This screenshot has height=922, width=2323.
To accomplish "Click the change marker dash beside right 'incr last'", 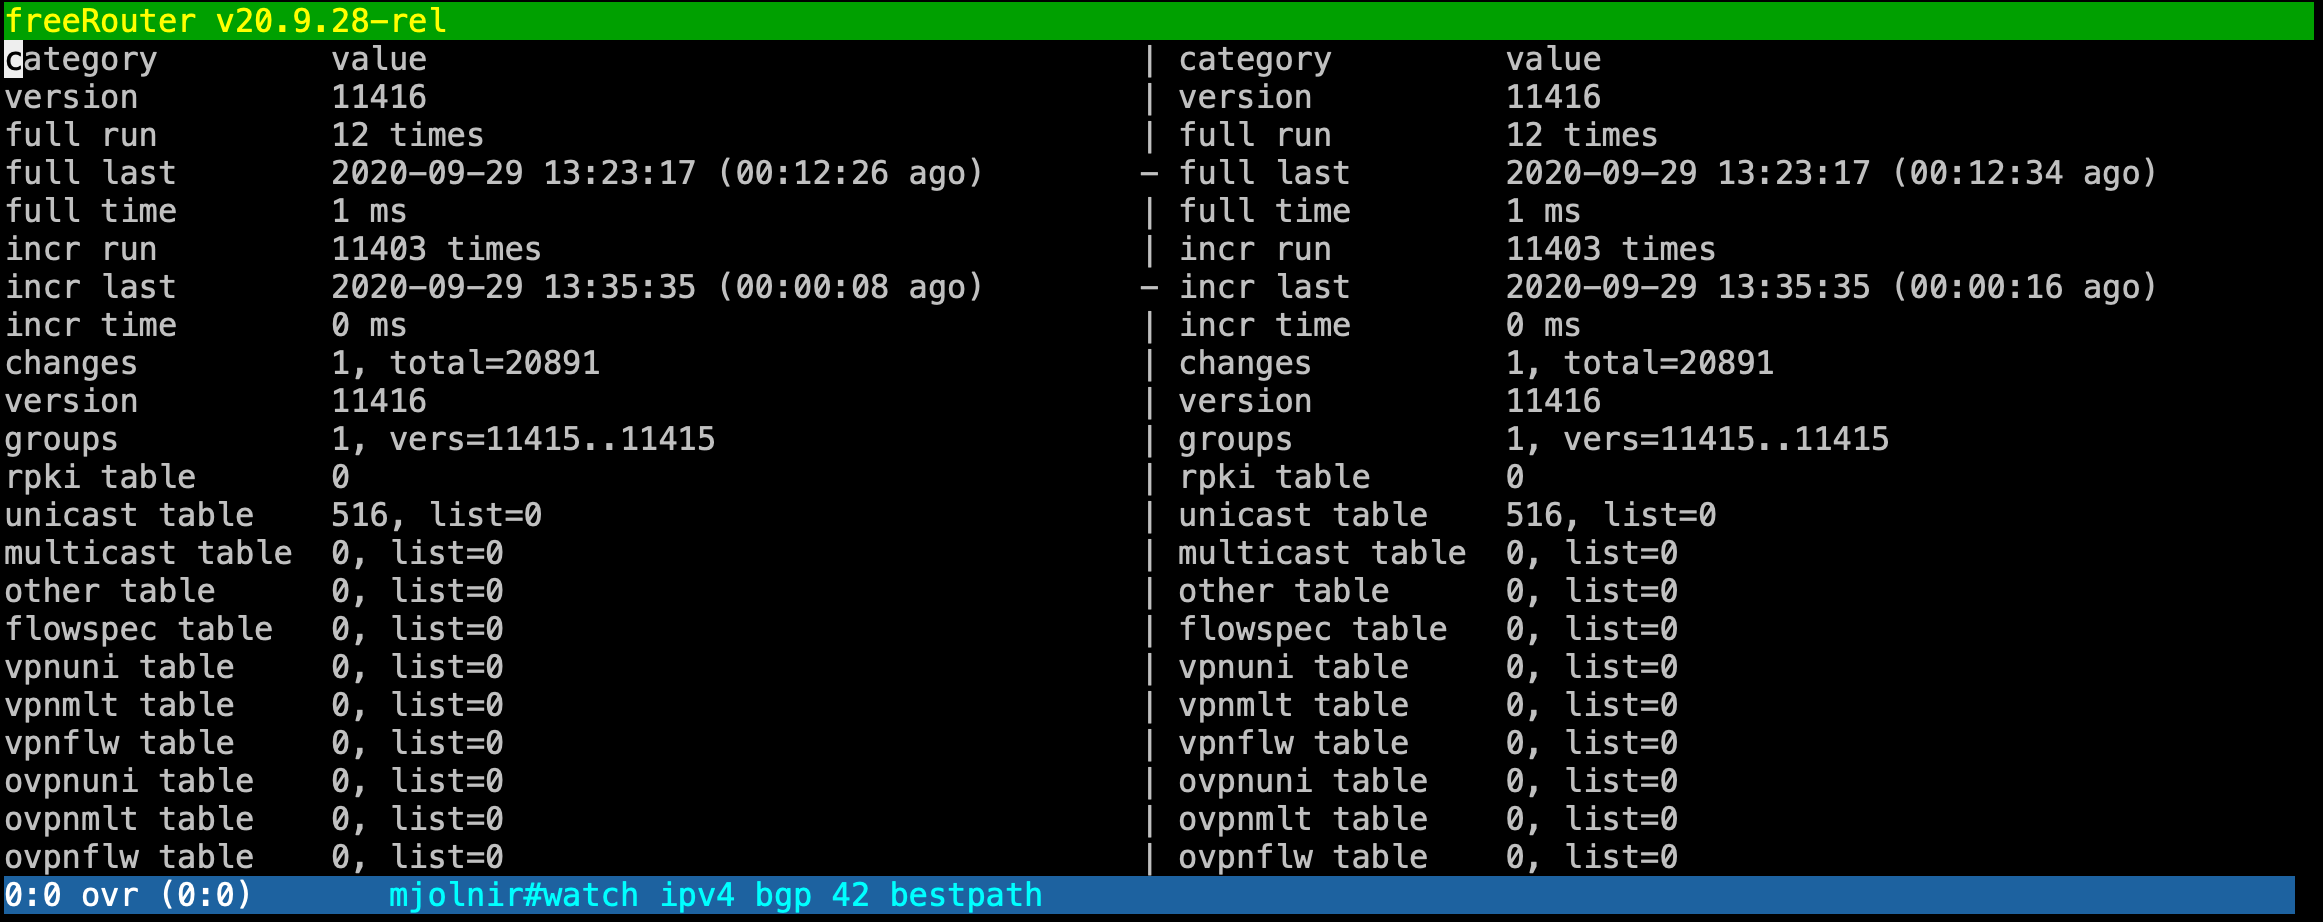I will pos(1150,288).
